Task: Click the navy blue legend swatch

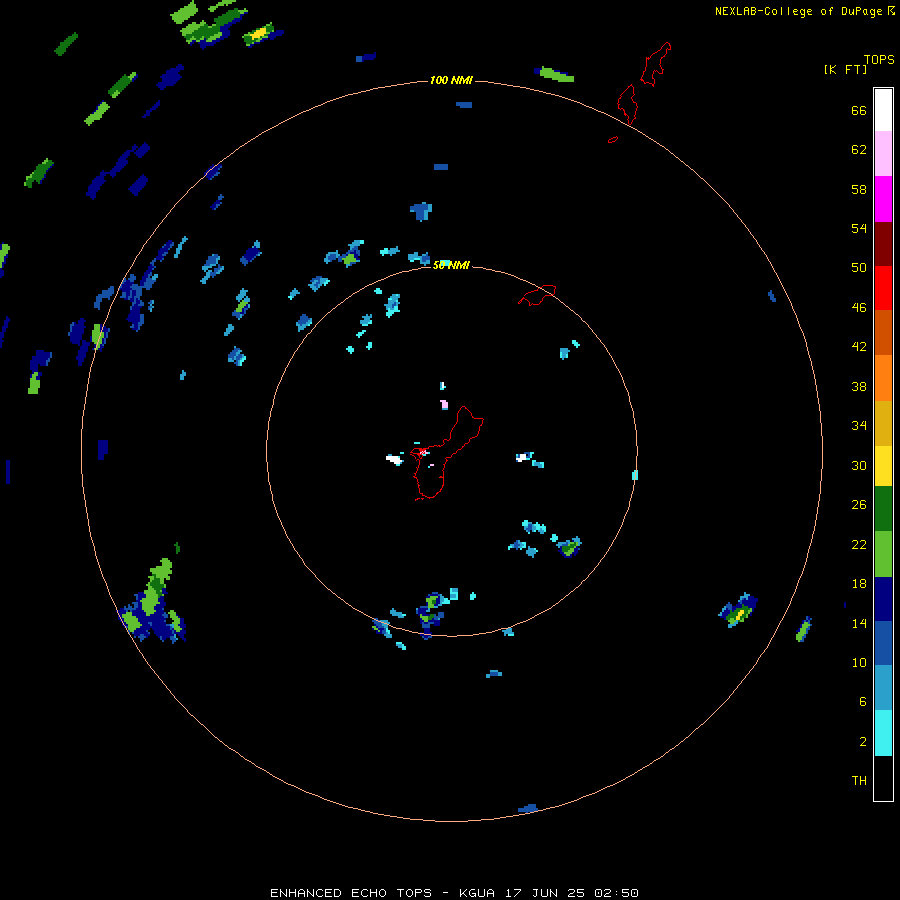Action: [883, 599]
